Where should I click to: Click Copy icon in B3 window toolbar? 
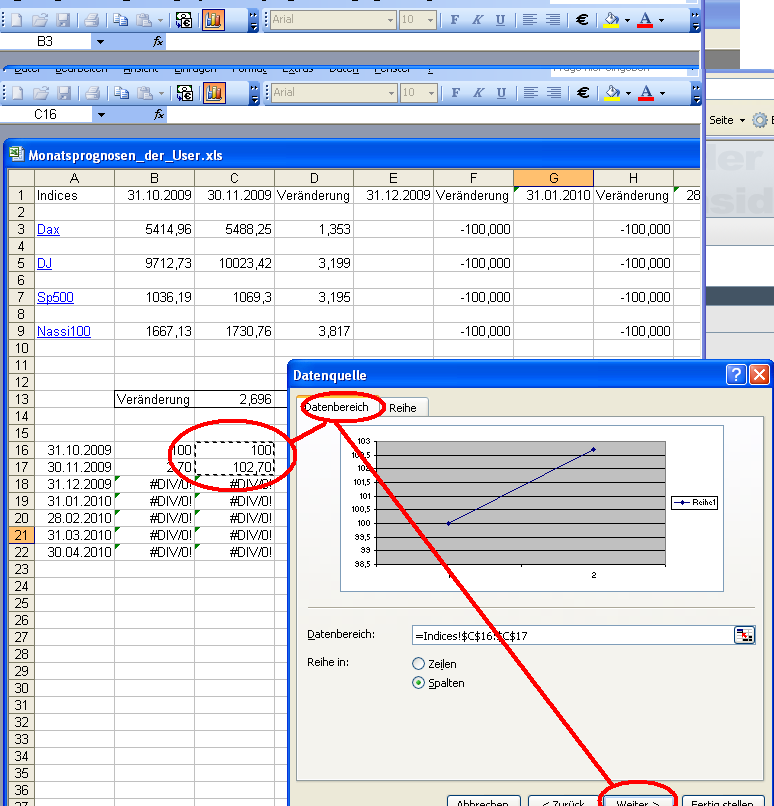pyautogui.click(x=120, y=20)
